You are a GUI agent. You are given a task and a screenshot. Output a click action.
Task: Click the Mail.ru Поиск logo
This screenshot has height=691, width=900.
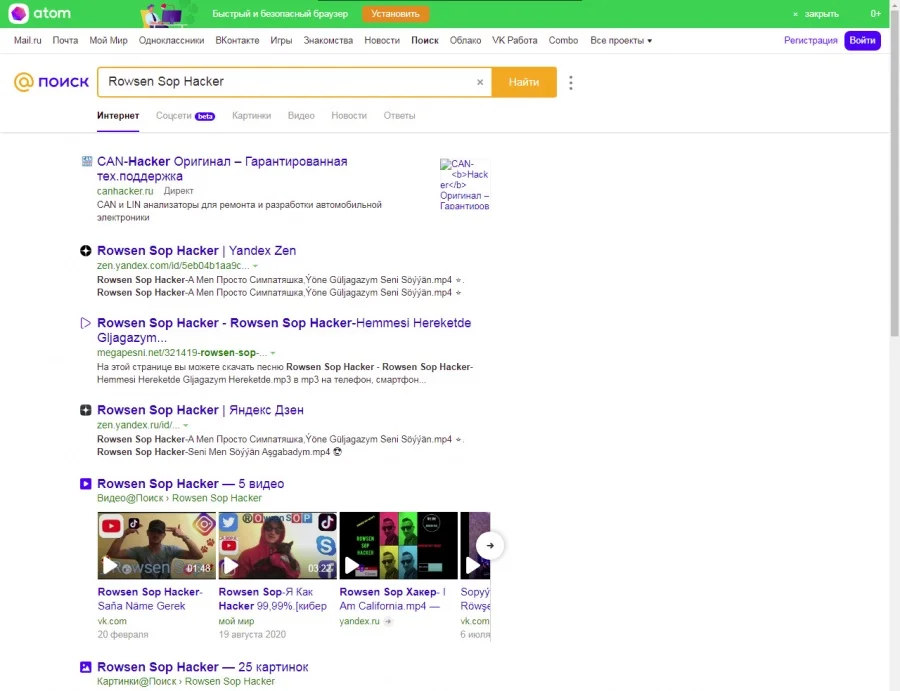(51, 82)
